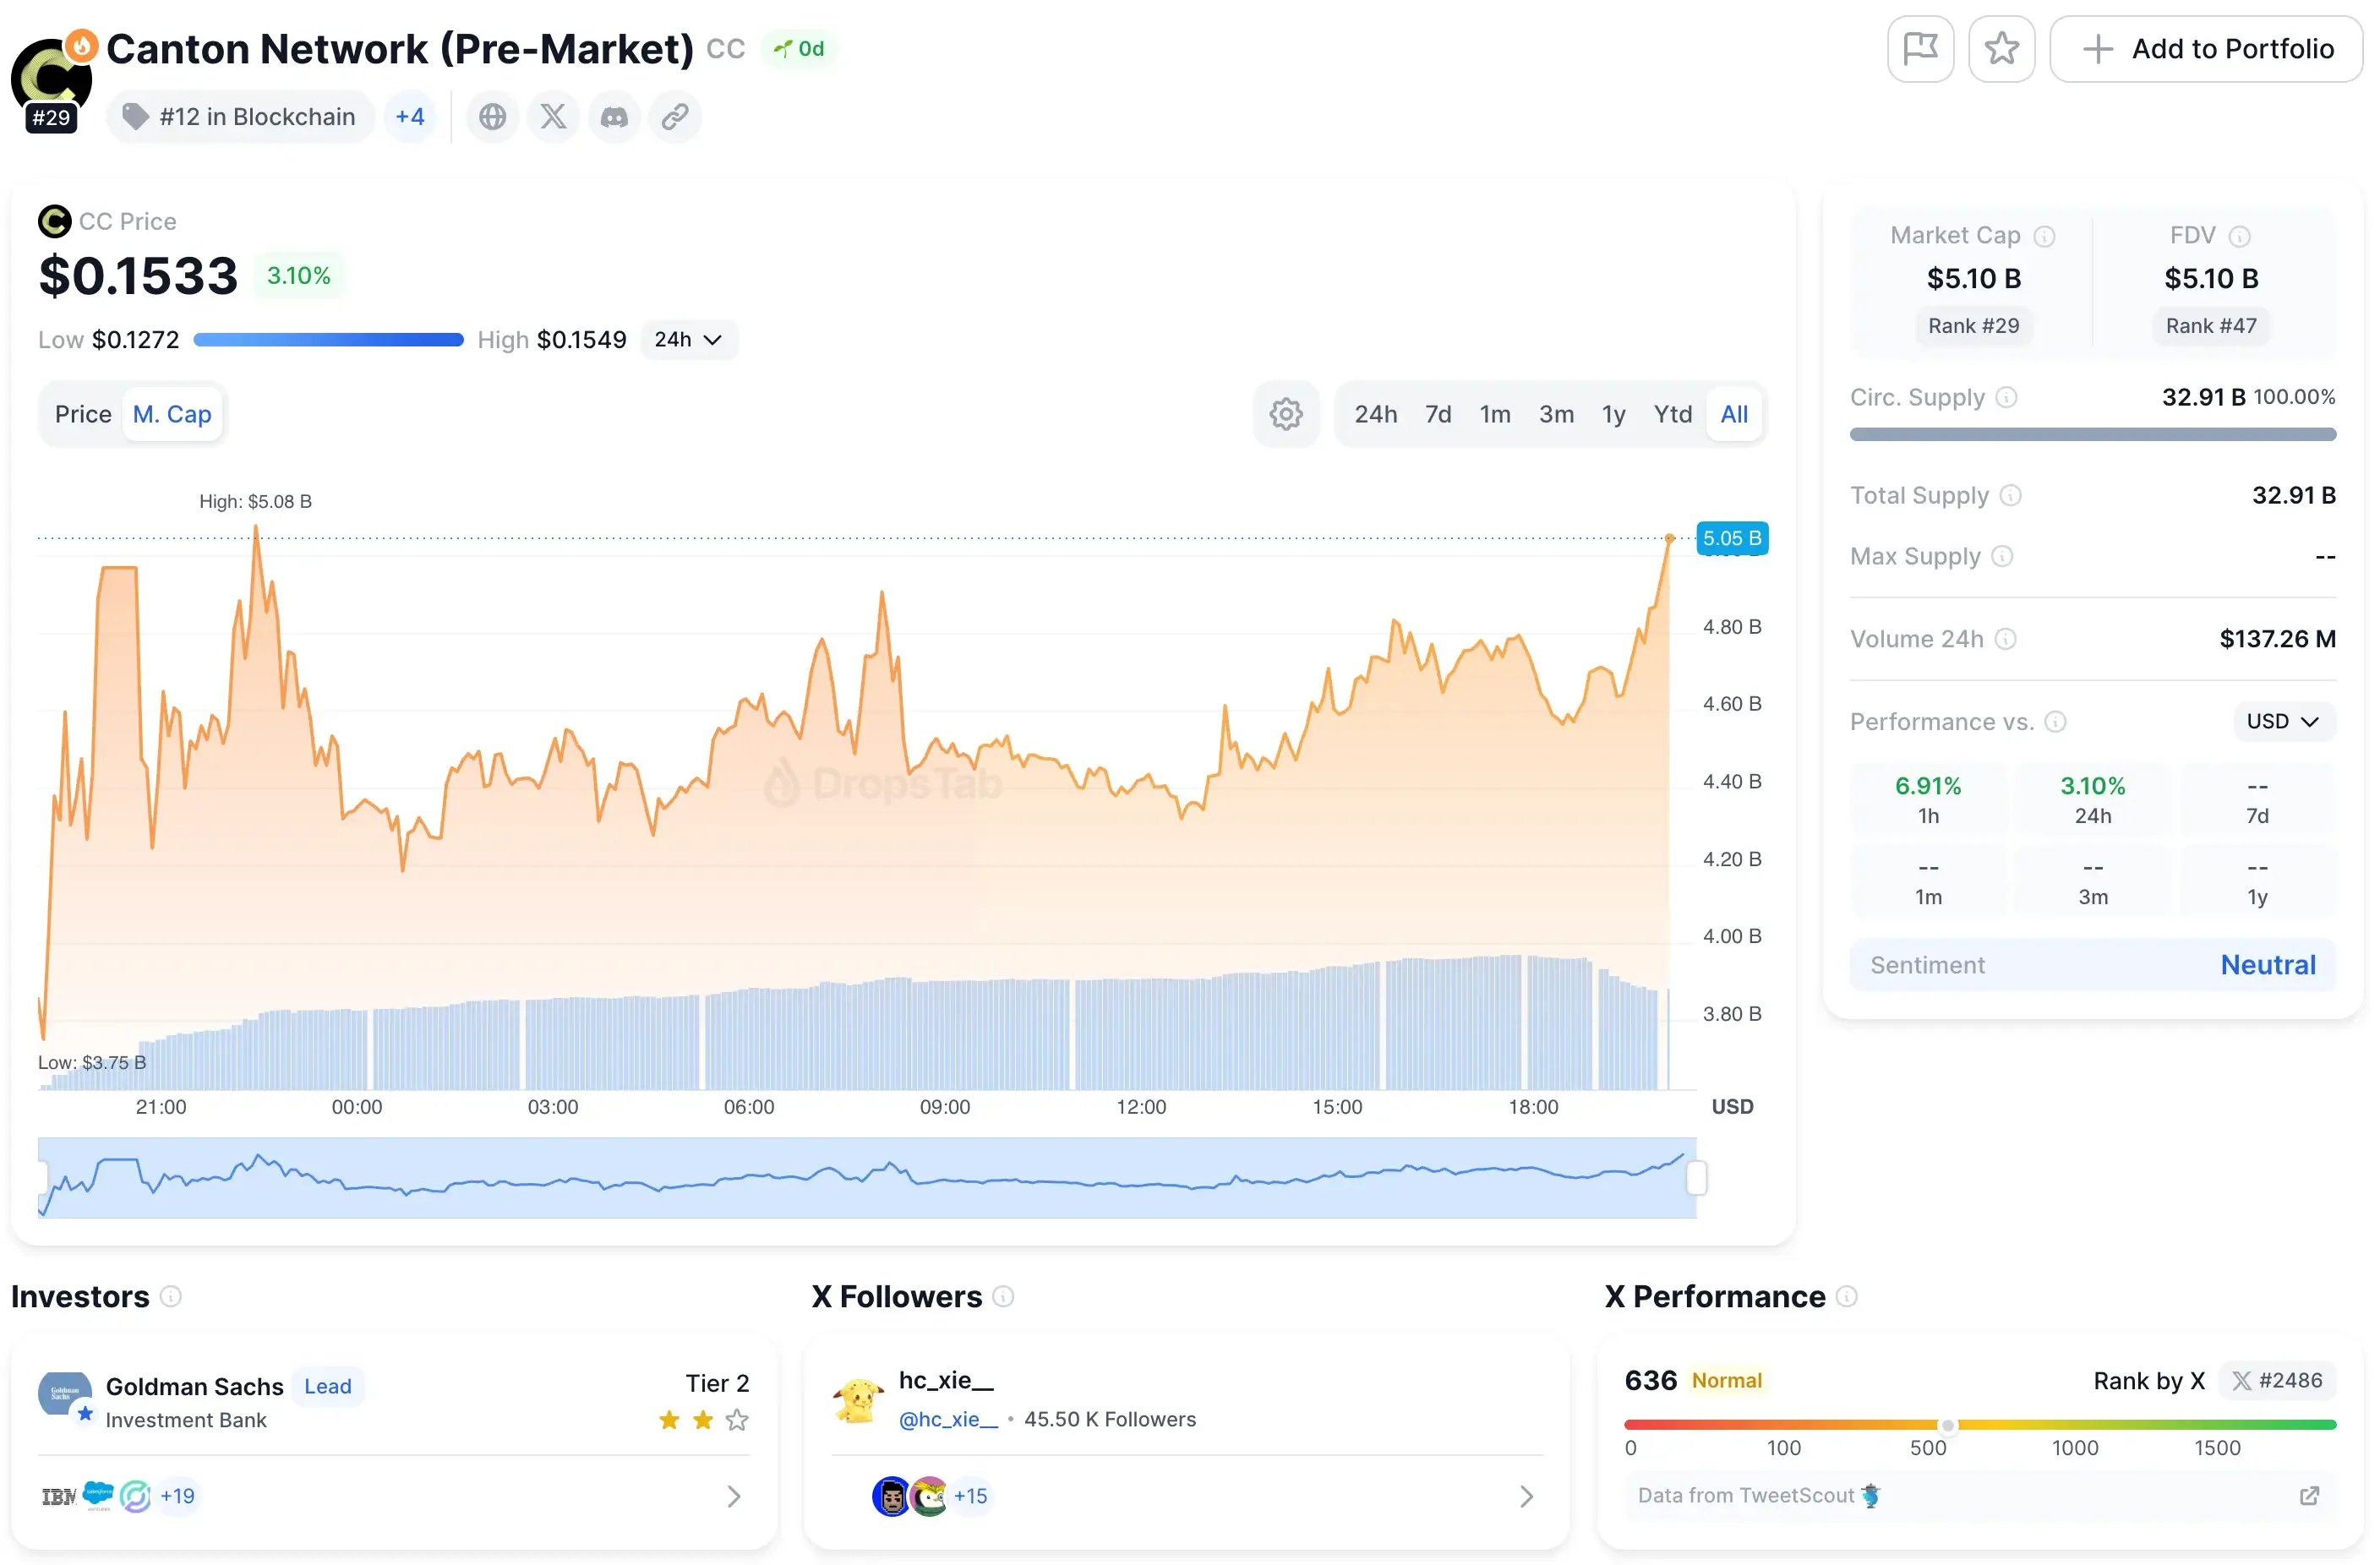Copy the project link via link icon

click(675, 116)
